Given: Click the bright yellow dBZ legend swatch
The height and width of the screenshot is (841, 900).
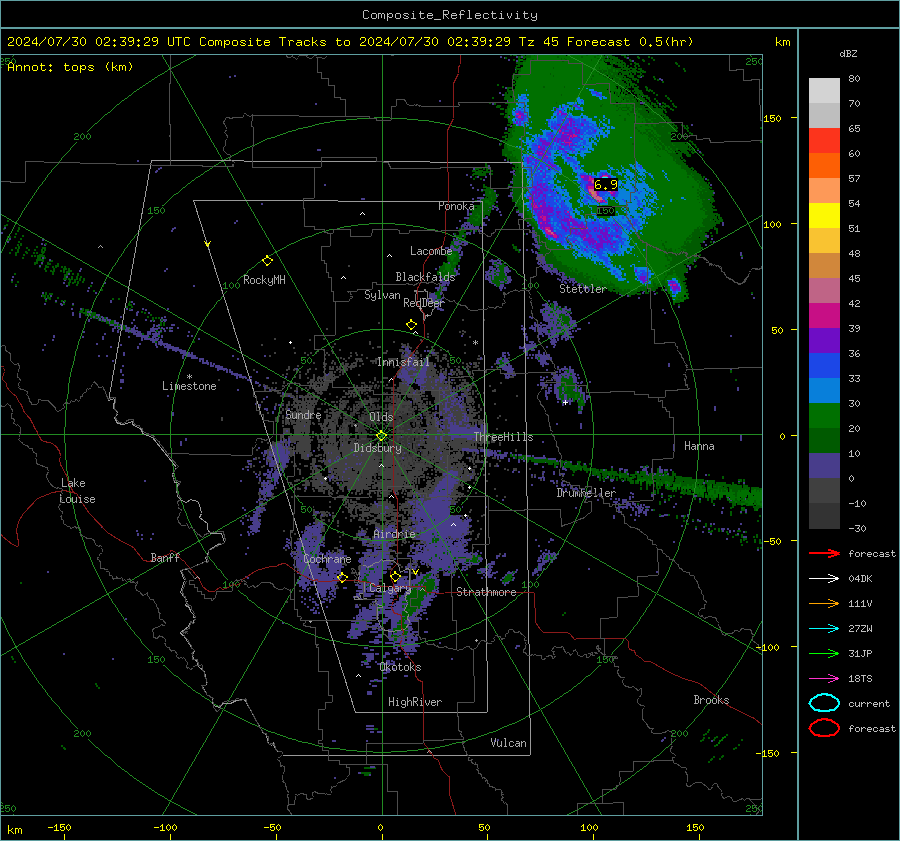Looking at the screenshot, I should 824,216.
